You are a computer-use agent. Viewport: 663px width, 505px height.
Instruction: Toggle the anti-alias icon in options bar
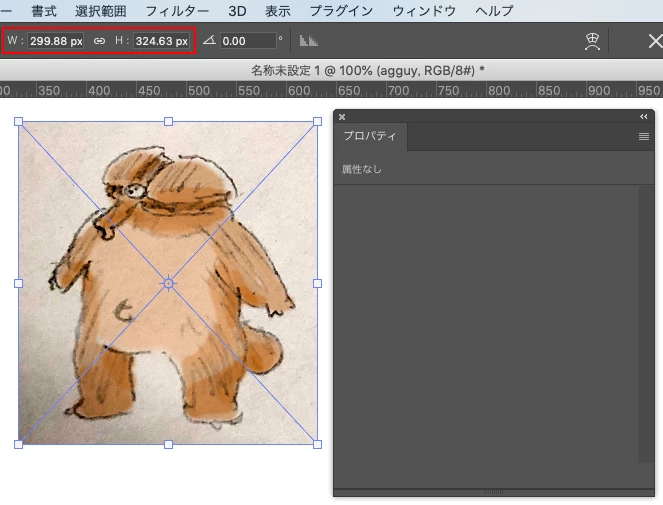[309, 41]
